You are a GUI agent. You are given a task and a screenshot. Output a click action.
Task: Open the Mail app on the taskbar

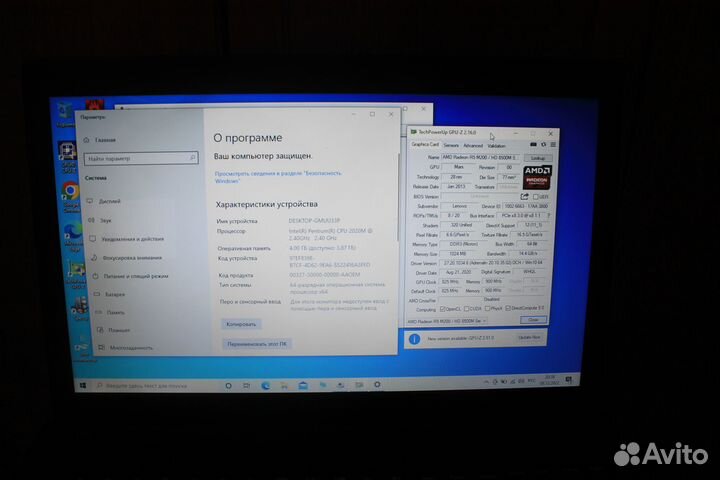(x=303, y=385)
